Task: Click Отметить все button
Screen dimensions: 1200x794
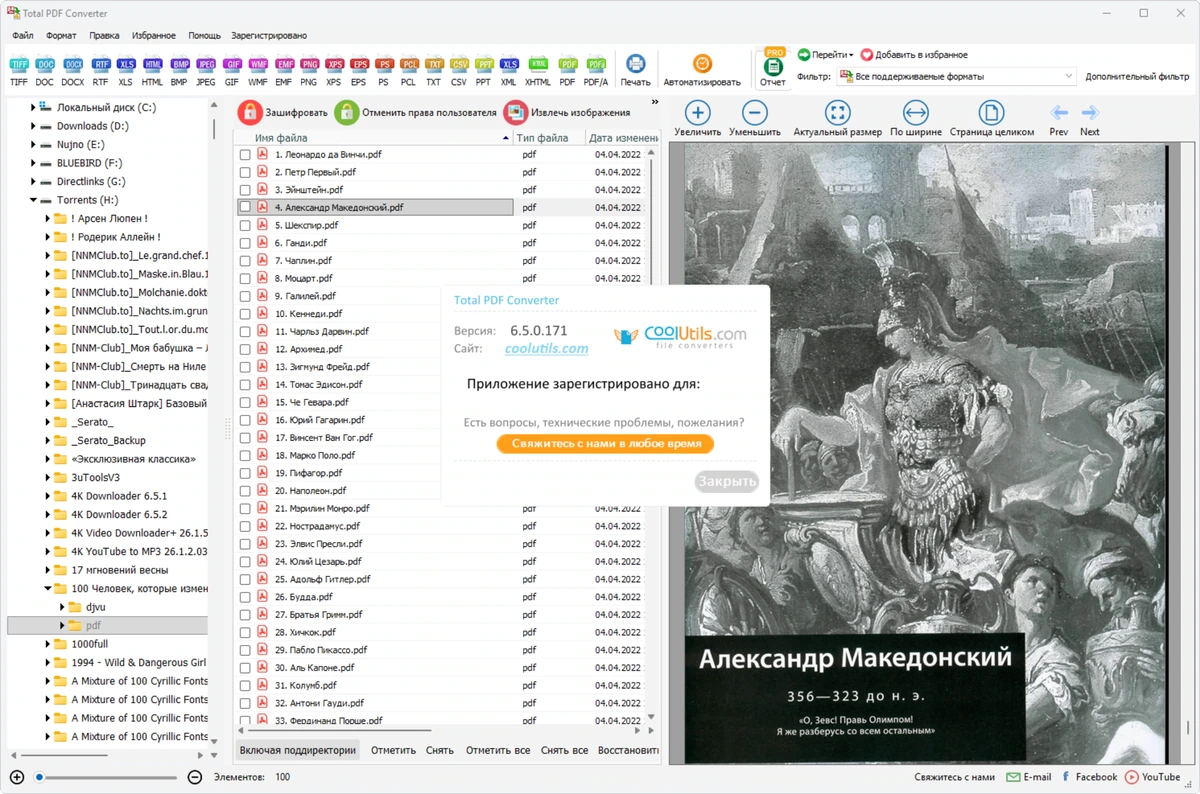Action: 497,750
